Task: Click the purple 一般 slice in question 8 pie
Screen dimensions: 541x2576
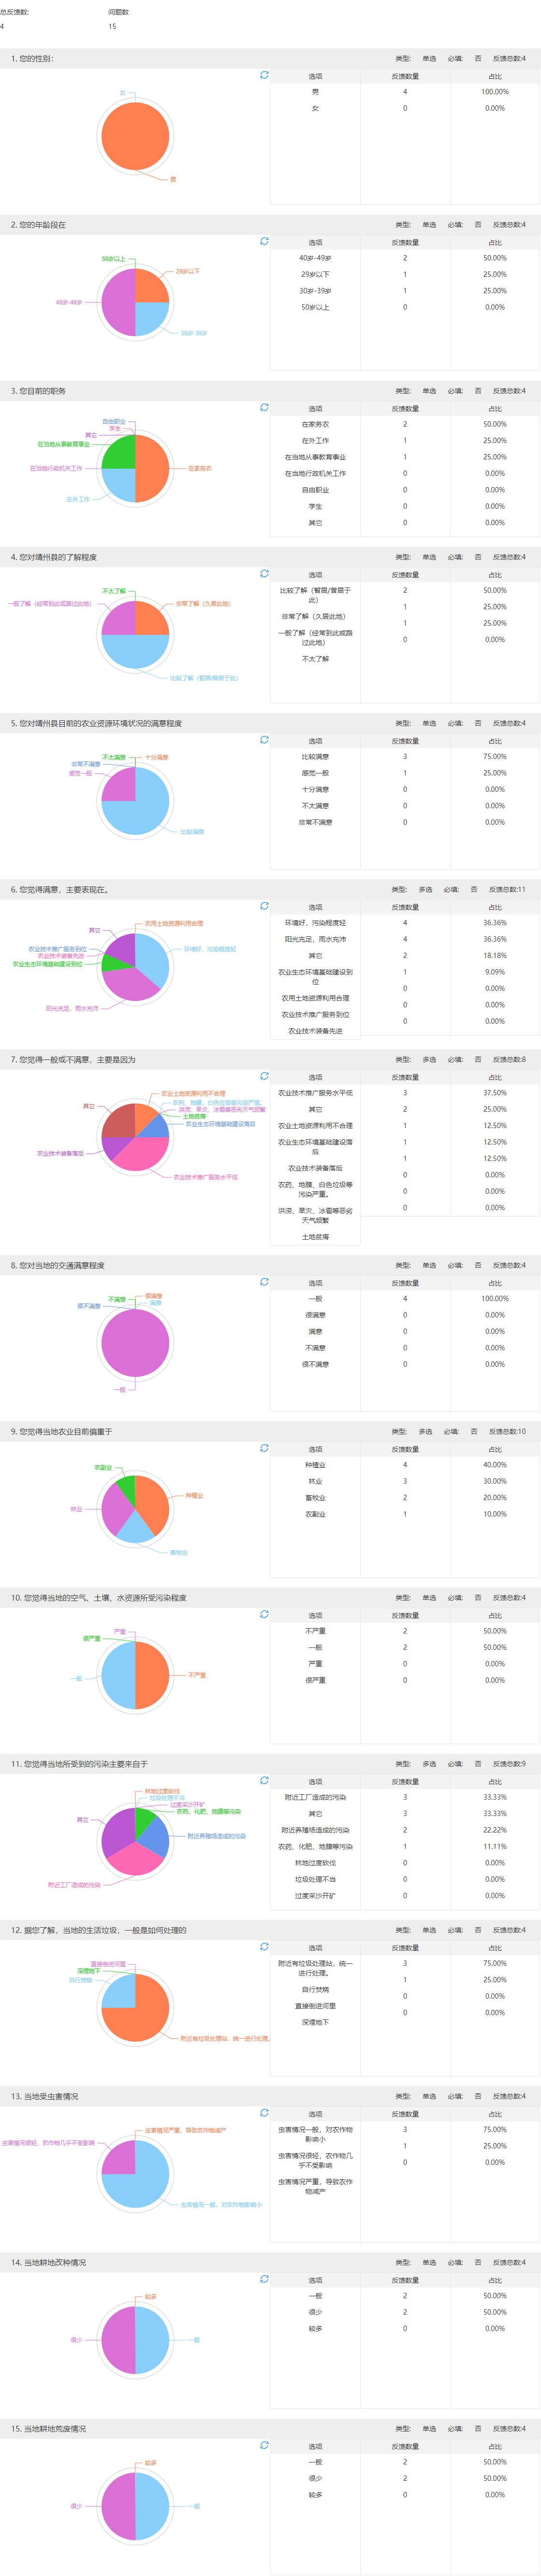Action: (135, 1342)
